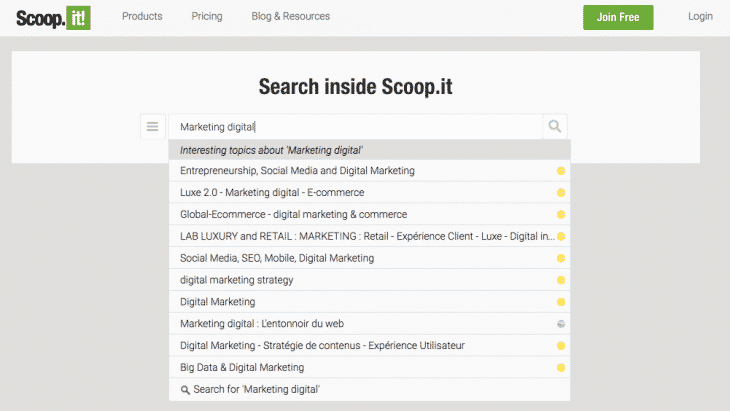This screenshot has height=411, width=730.
Task: Click the Scoop.it logo
Action: click(x=53, y=17)
